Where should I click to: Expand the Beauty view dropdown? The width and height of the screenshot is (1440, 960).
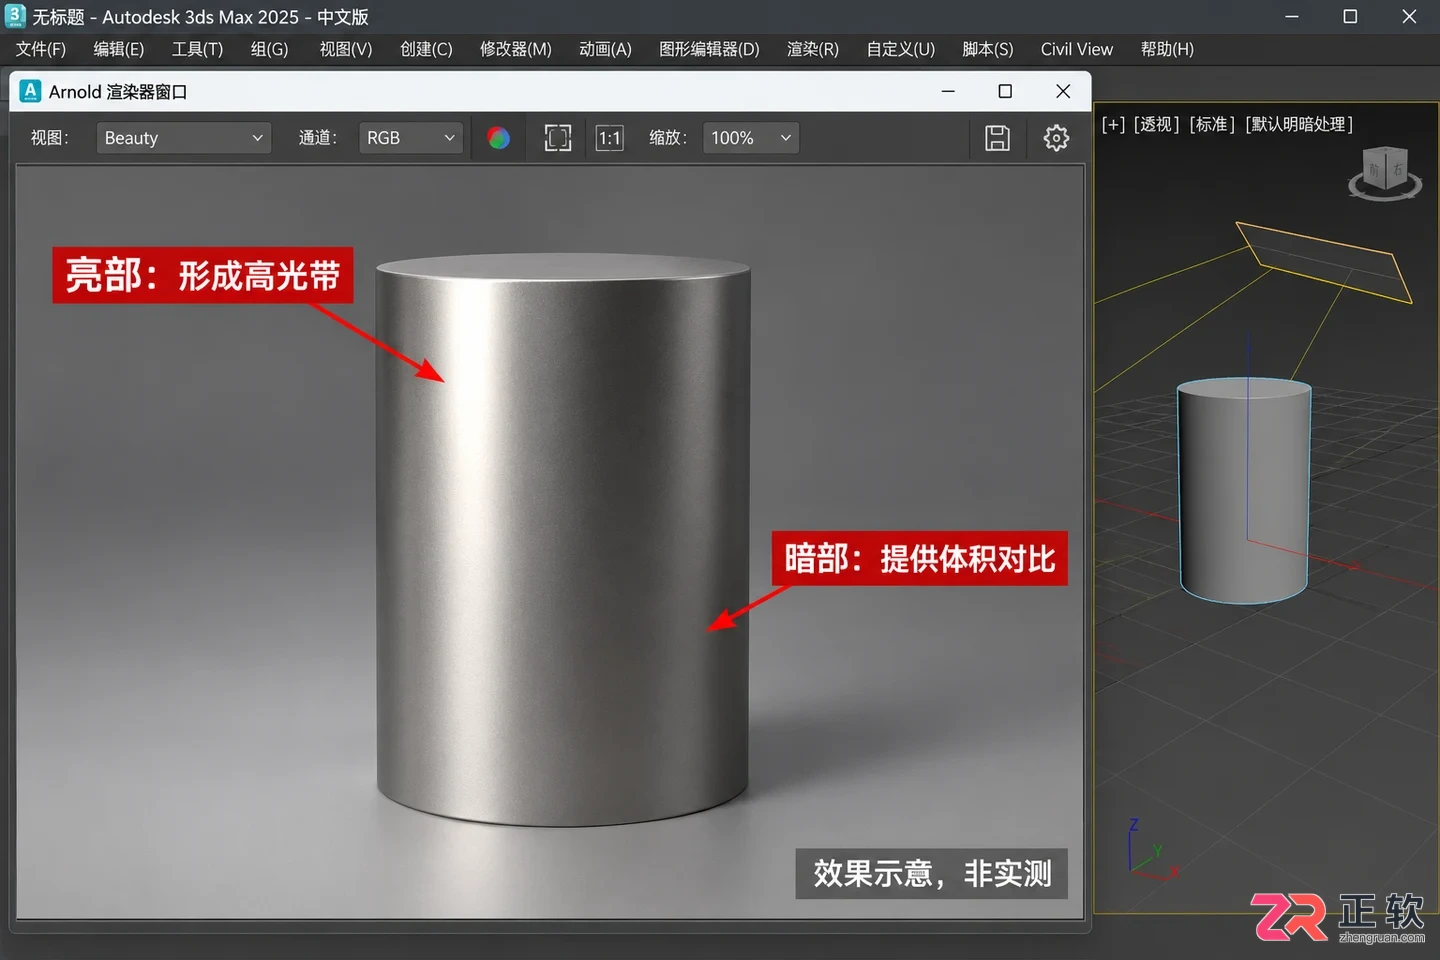[184, 138]
